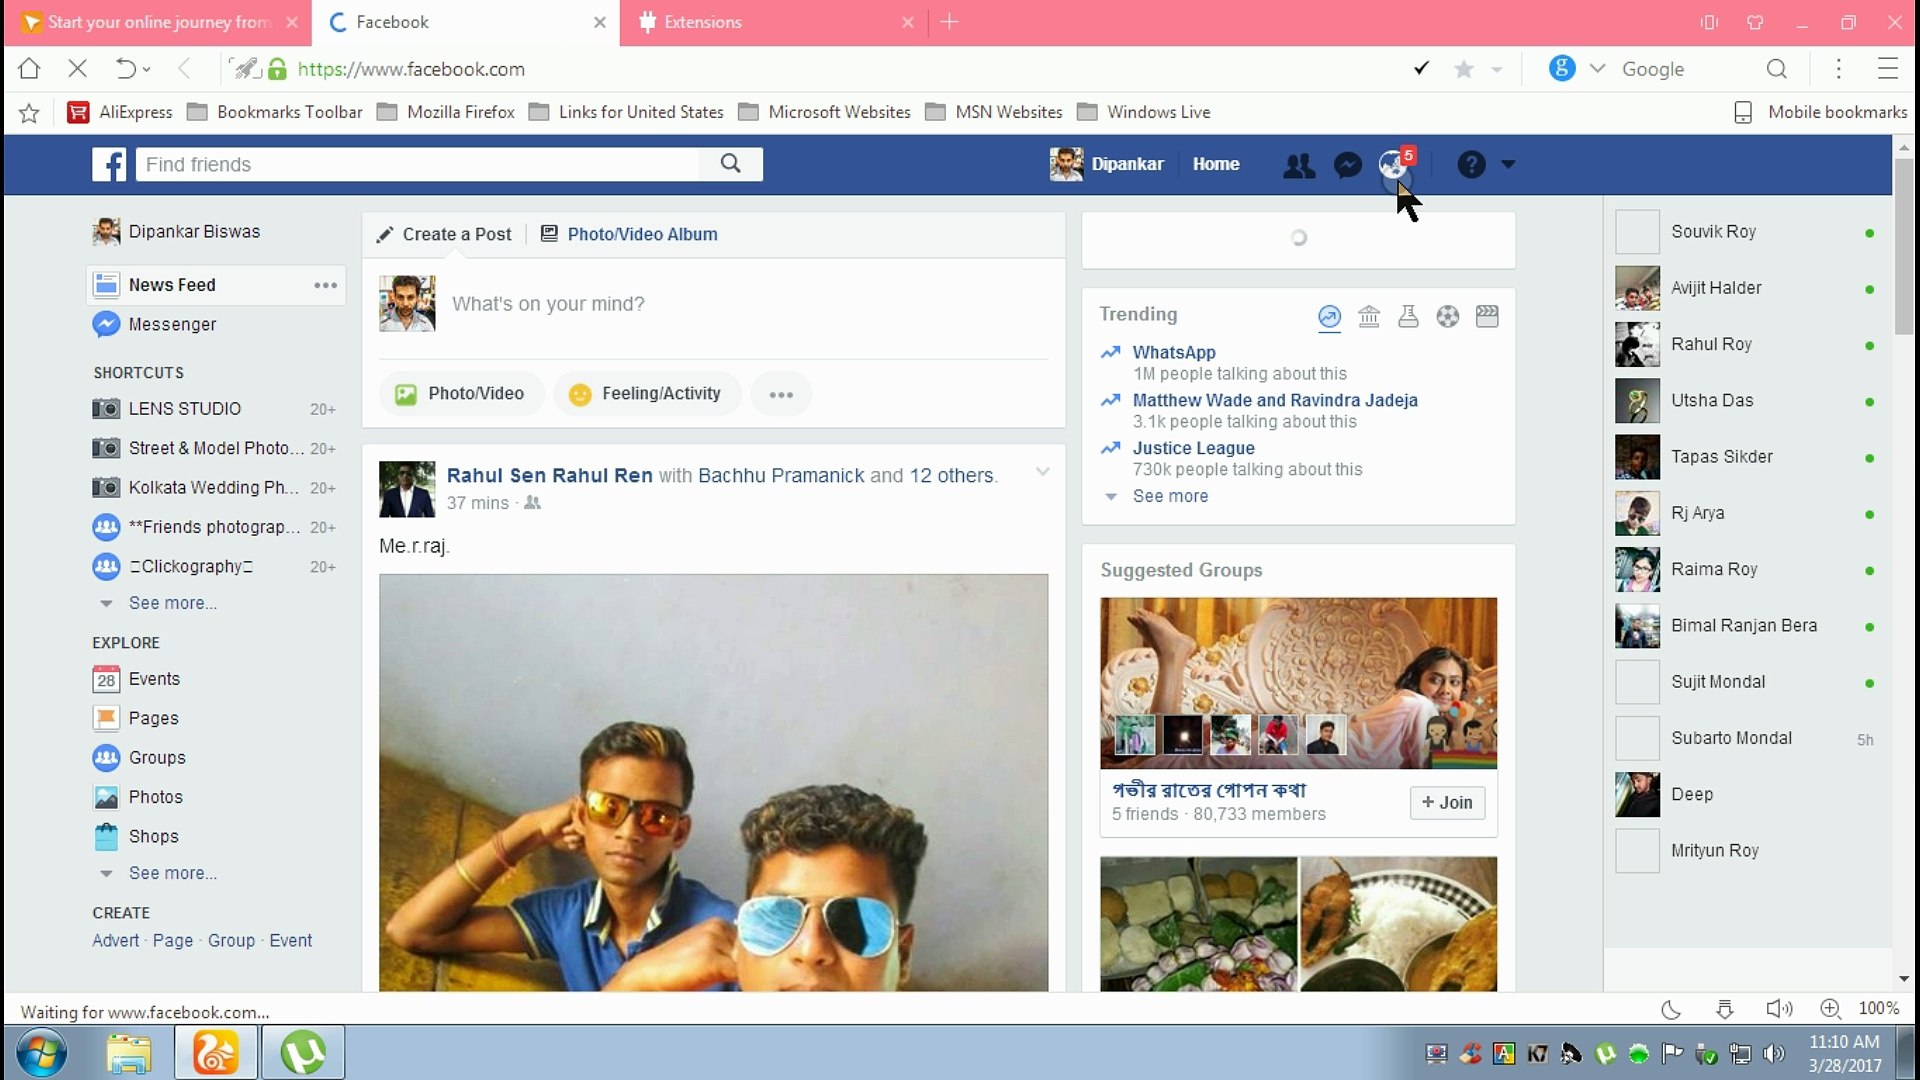Open Notifications showing 5 alerts

tap(1393, 164)
